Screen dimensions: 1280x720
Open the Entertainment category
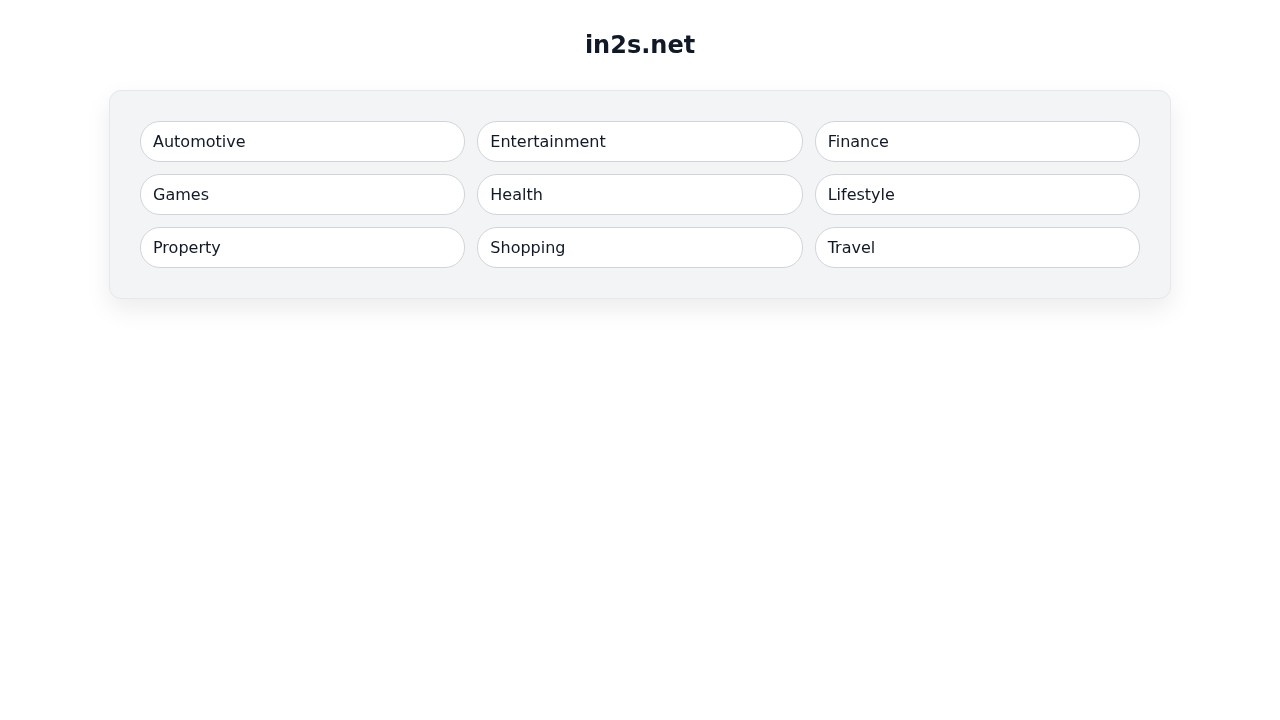[x=639, y=141]
